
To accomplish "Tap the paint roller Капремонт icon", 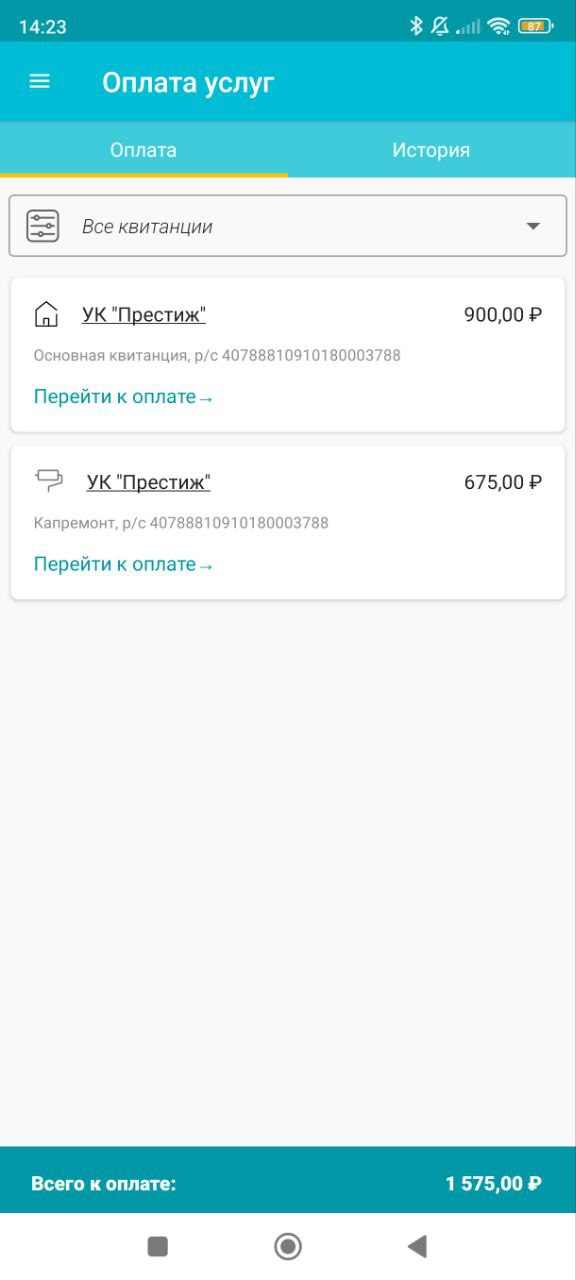I will [48, 481].
